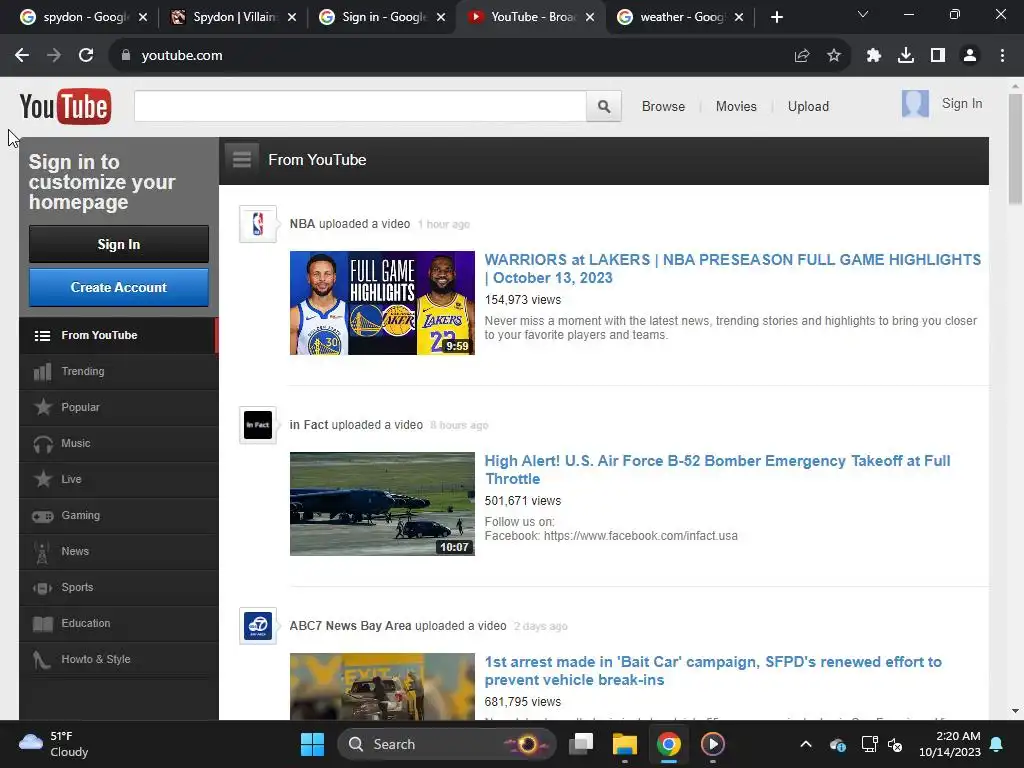Open the Browse link in the header
This screenshot has height=768, width=1024.
(x=663, y=106)
